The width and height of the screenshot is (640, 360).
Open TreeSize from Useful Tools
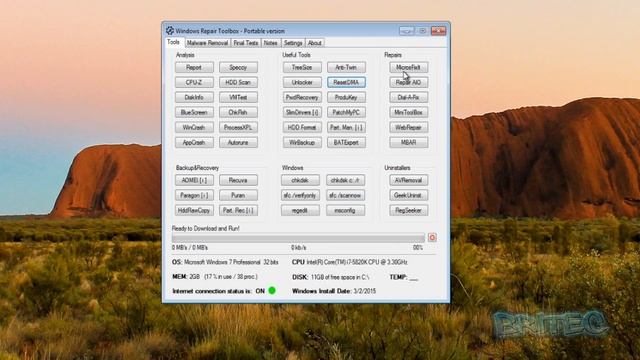click(x=302, y=67)
